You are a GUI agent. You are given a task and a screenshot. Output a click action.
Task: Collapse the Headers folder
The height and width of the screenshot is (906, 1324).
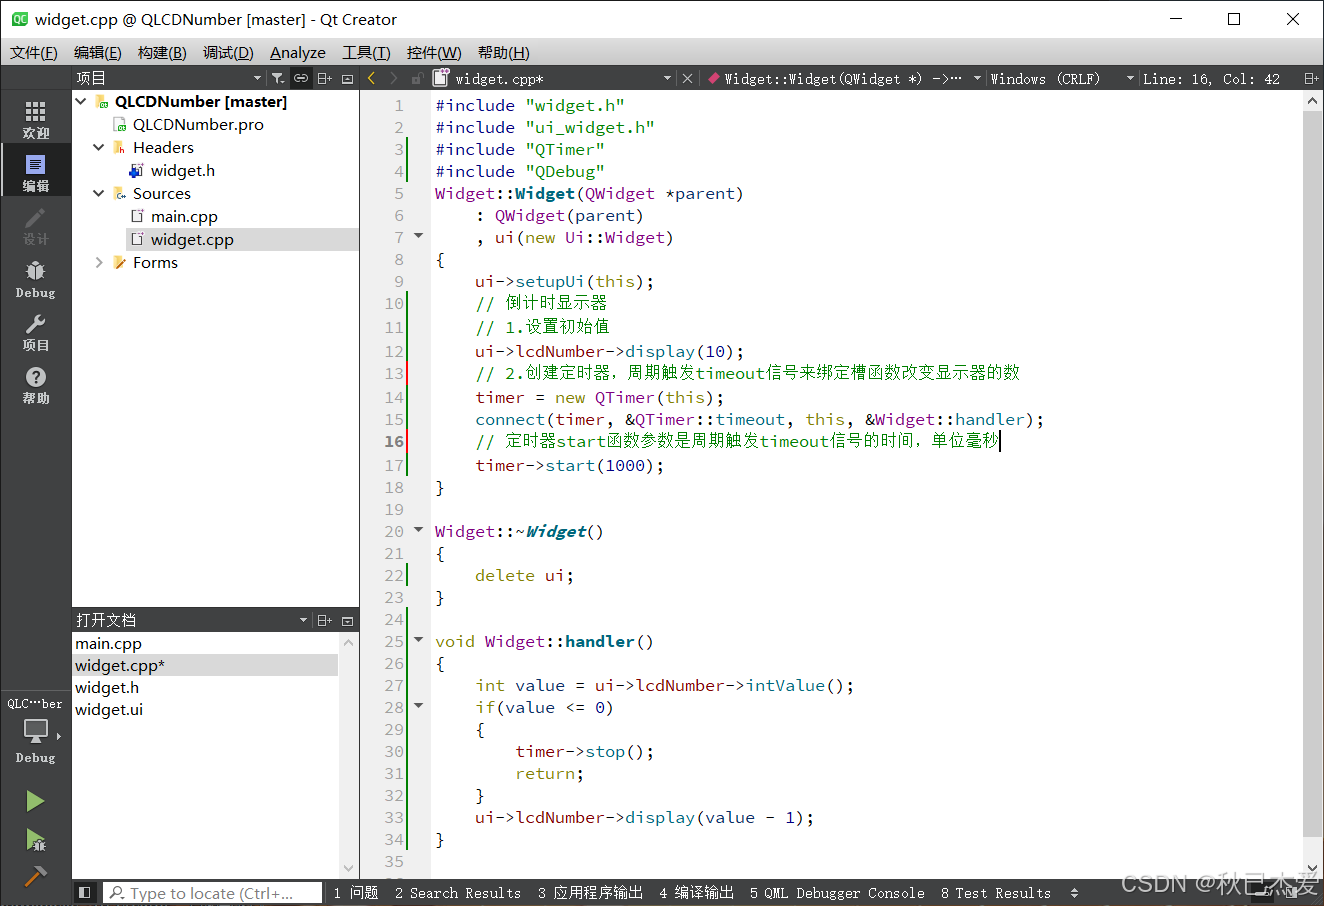tap(98, 147)
